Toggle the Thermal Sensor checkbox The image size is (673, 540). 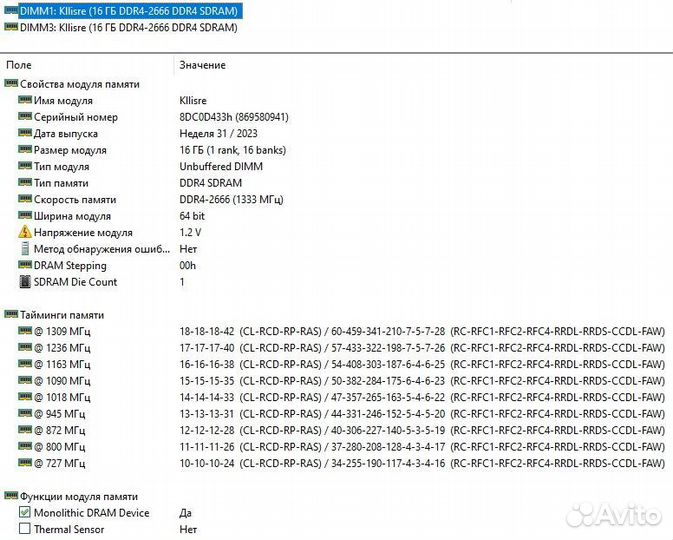[x=25, y=529]
